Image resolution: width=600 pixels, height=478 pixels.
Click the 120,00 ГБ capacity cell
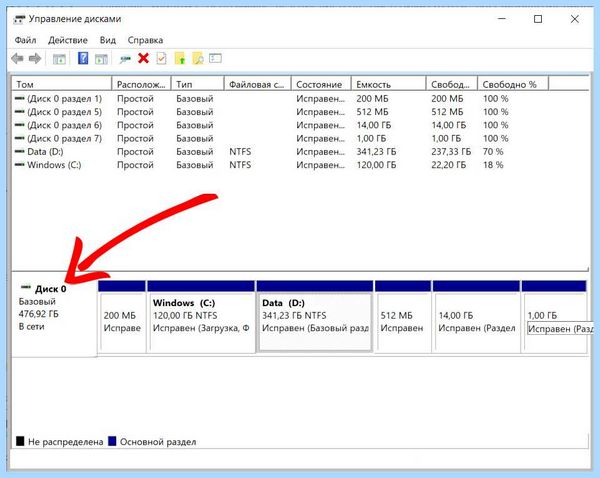(376, 165)
